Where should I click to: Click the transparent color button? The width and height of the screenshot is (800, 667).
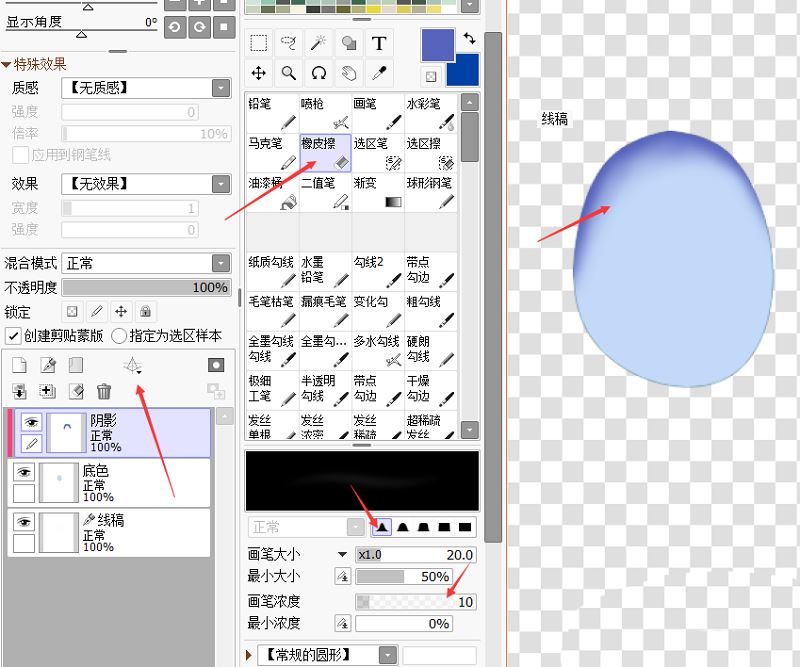point(431,77)
